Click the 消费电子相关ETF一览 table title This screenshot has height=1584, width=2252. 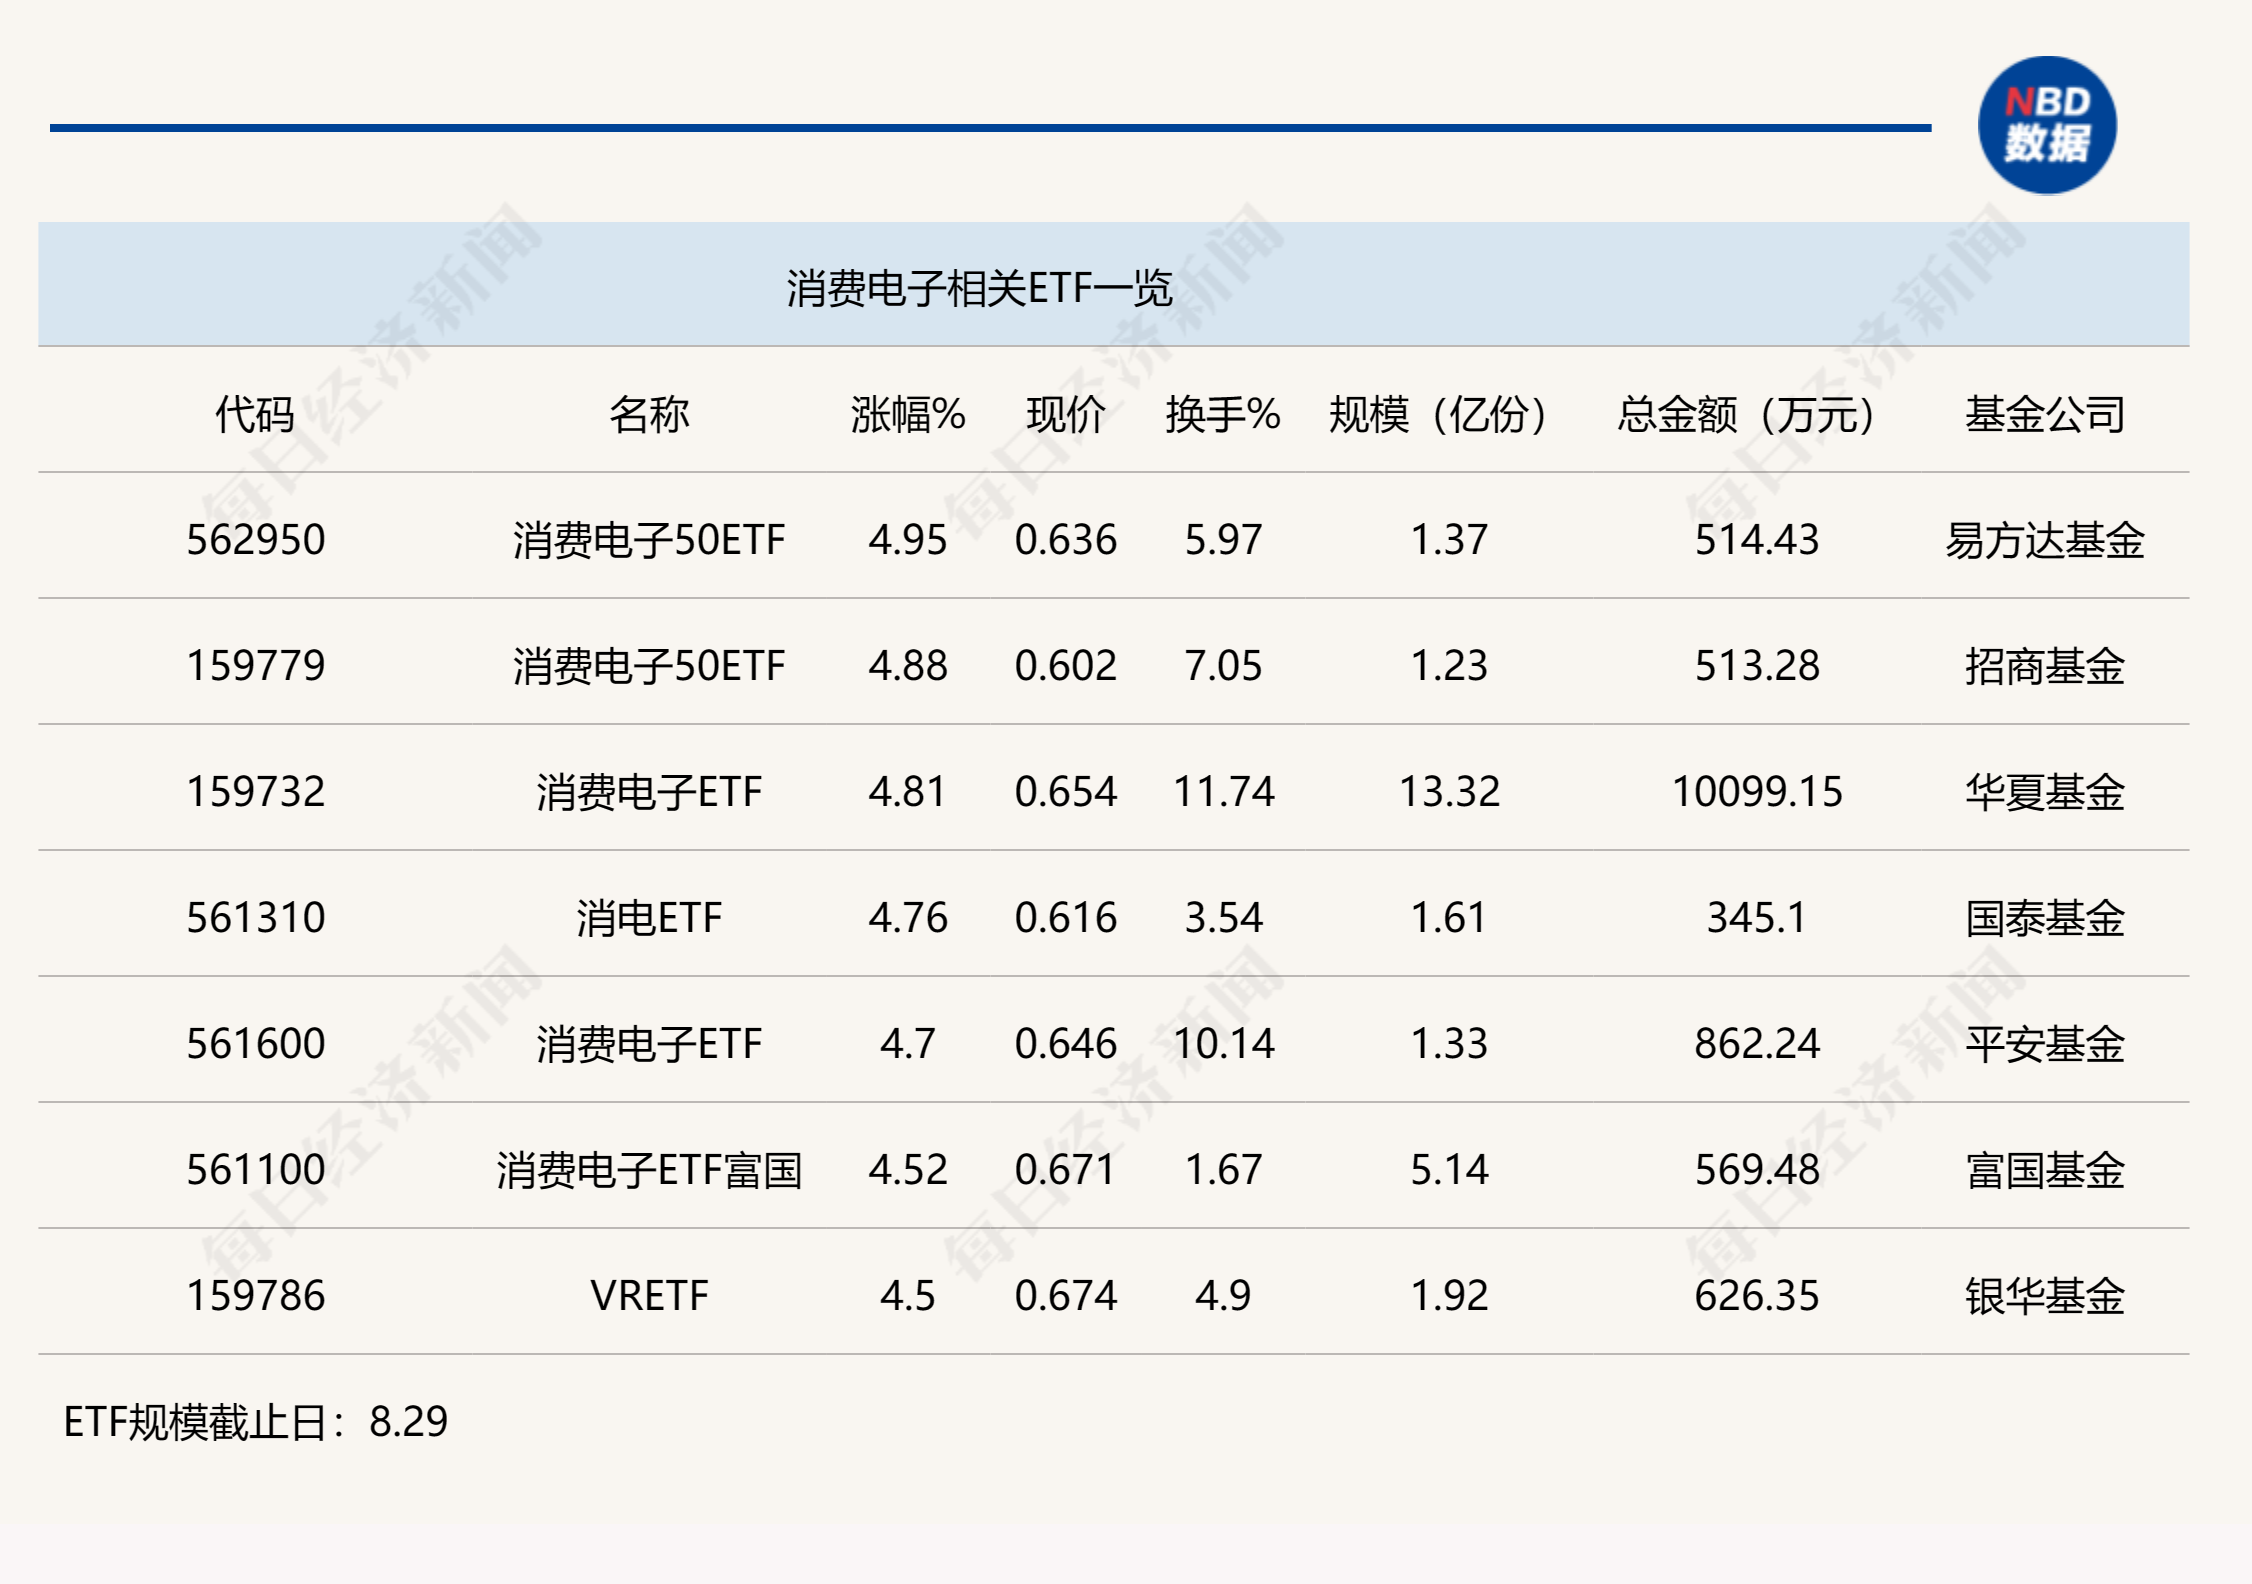(x=978, y=289)
